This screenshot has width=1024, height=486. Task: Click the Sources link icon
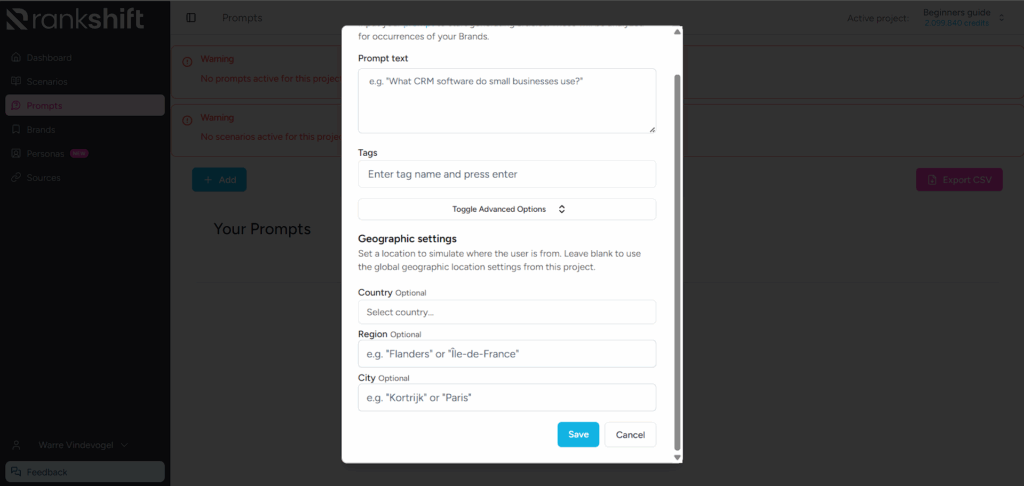(16, 178)
